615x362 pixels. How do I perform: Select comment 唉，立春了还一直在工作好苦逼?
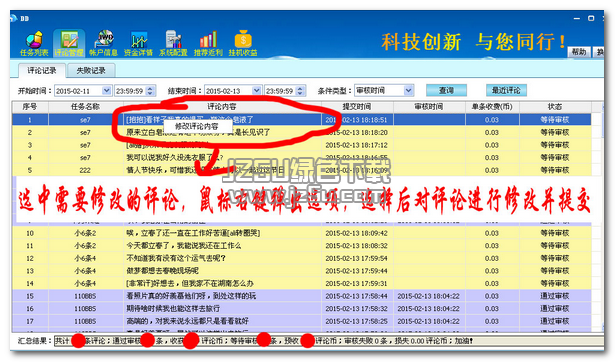(x=193, y=233)
